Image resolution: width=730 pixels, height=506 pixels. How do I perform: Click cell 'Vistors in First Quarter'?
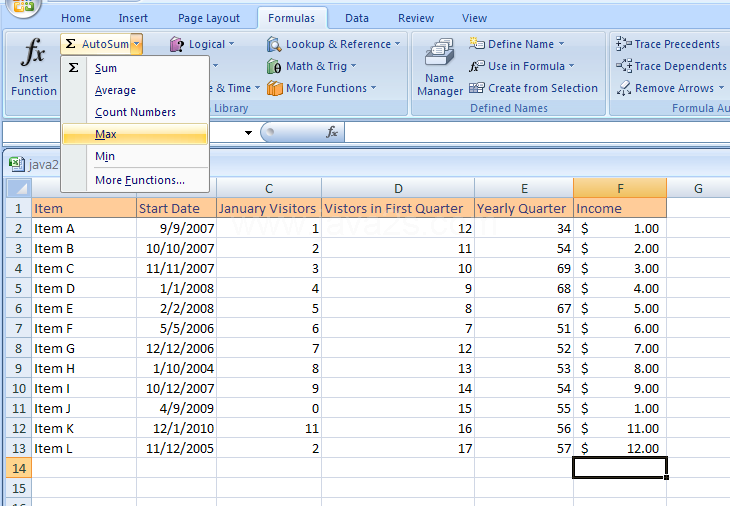tap(398, 208)
